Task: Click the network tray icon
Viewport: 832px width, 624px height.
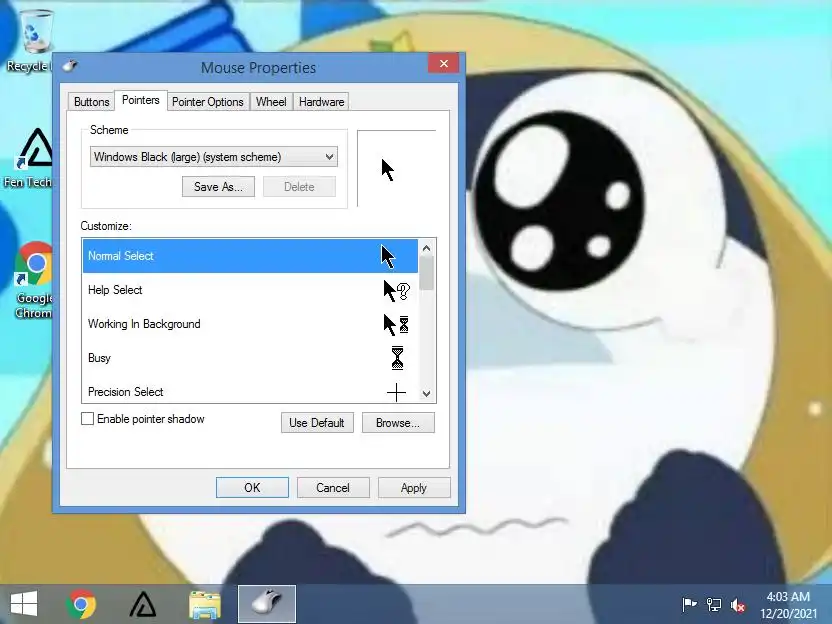Action: pyautogui.click(x=714, y=604)
